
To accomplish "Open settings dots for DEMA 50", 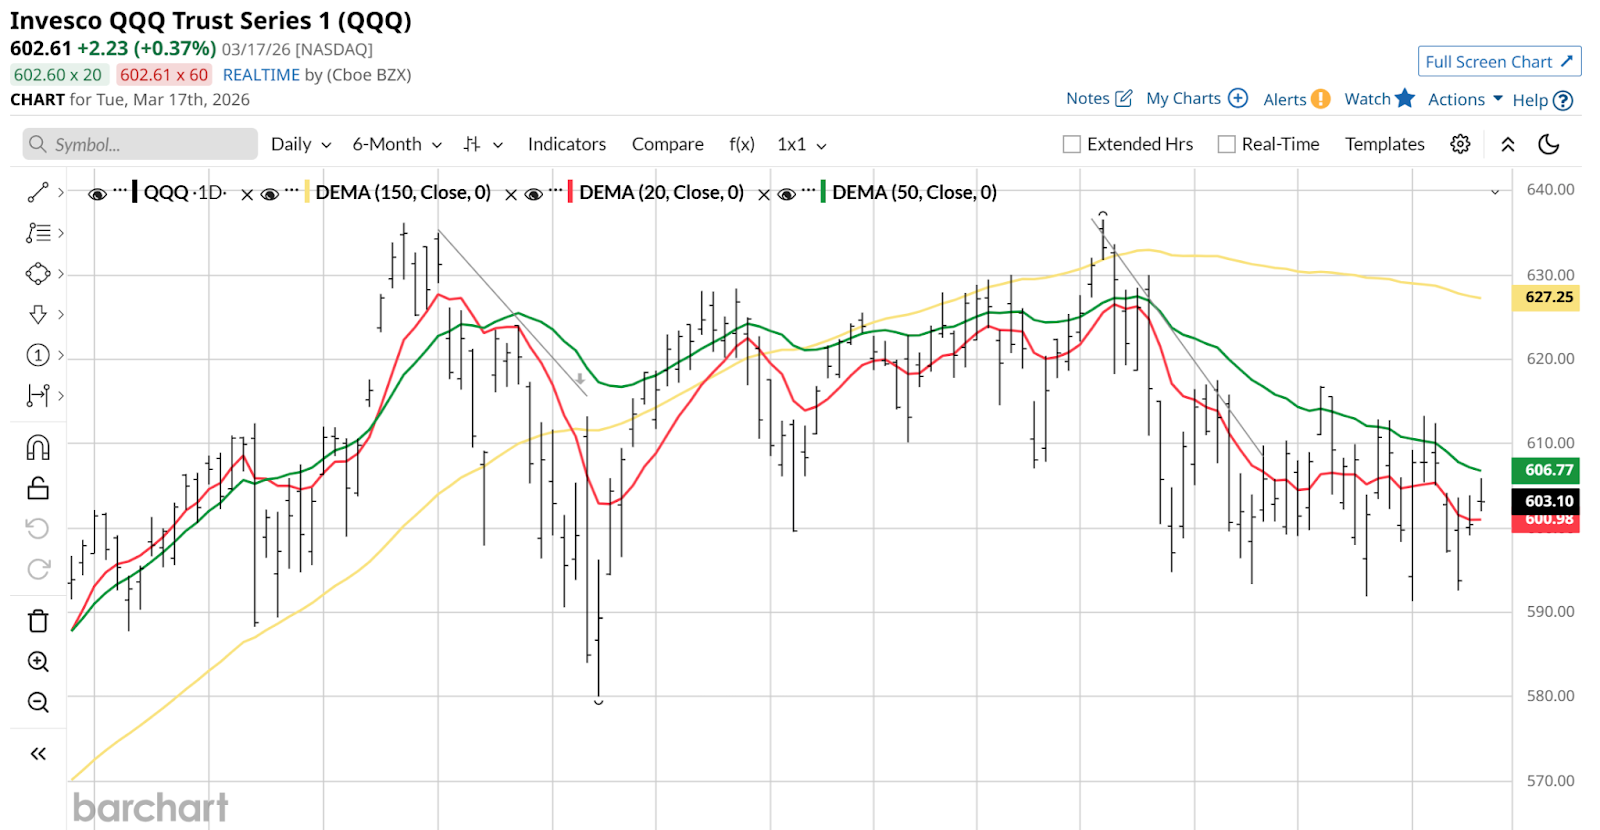I will [809, 189].
